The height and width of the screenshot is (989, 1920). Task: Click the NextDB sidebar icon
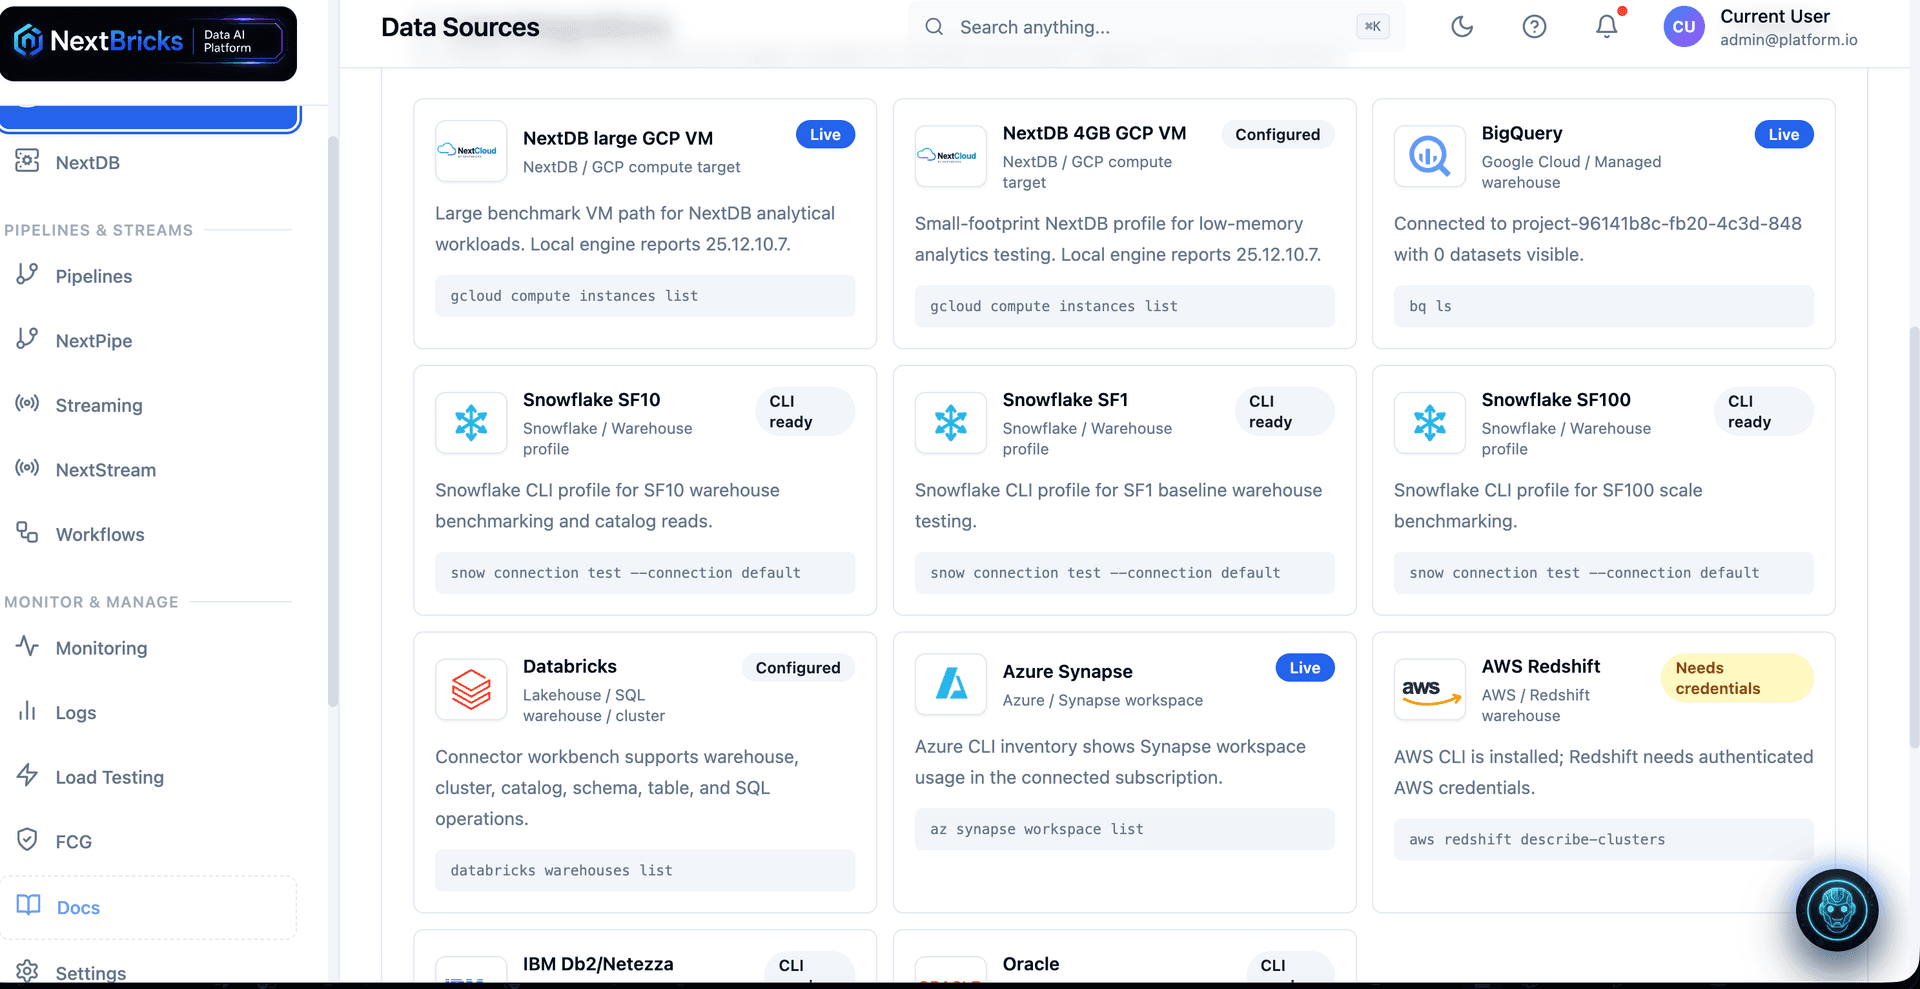(27, 160)
